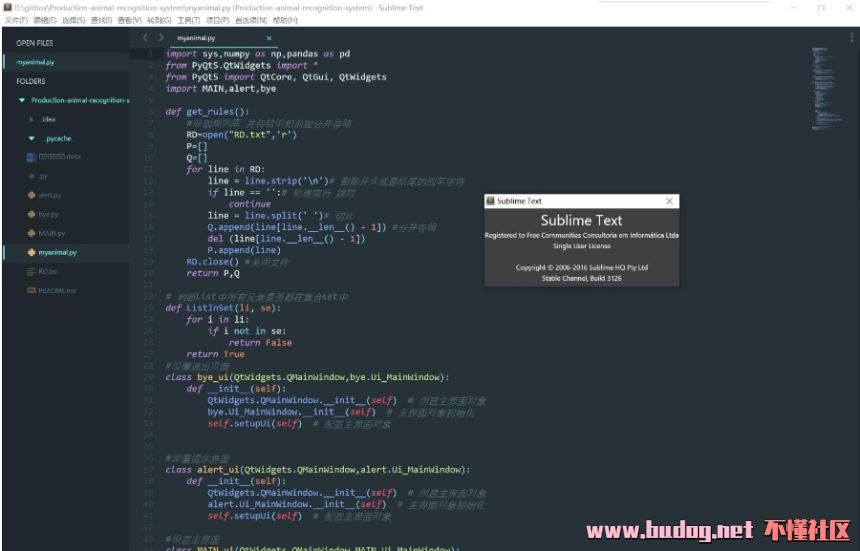Open the .docx file in the sidebar
Screen dimensions: 860x551
click(60, 157)
